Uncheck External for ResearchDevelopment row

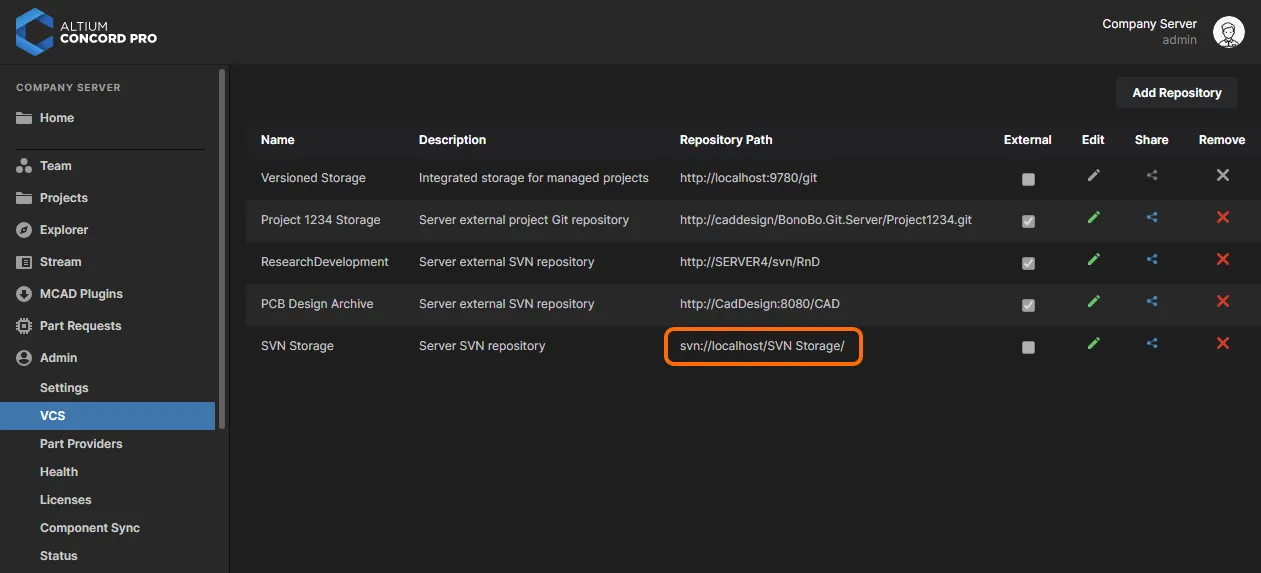(x=1028, y=263)
